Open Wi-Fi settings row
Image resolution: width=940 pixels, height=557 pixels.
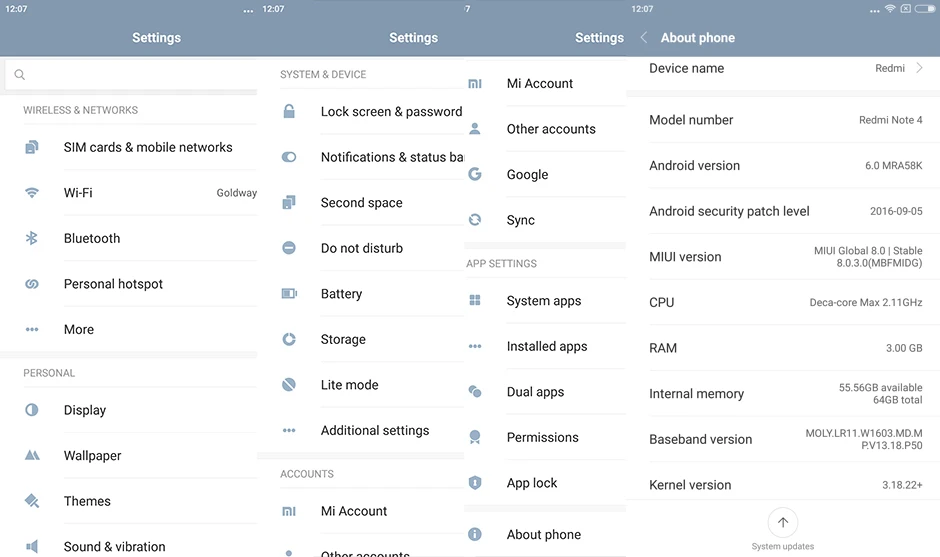[x=129, y=192]
